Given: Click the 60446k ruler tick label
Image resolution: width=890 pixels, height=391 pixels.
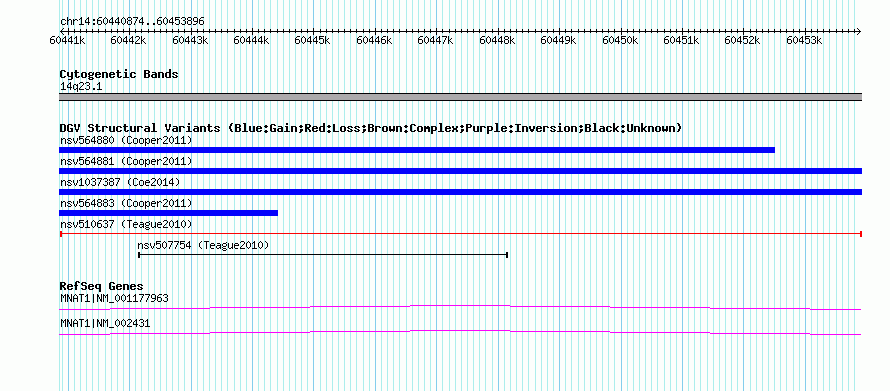Looking at the screenshot, I should point(374,40).
